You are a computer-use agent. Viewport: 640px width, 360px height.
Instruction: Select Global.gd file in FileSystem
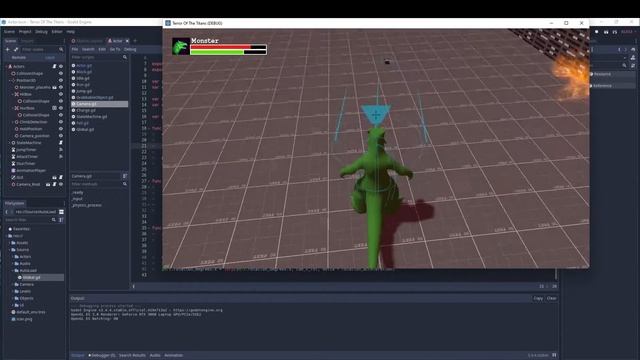tap(31, 278)
